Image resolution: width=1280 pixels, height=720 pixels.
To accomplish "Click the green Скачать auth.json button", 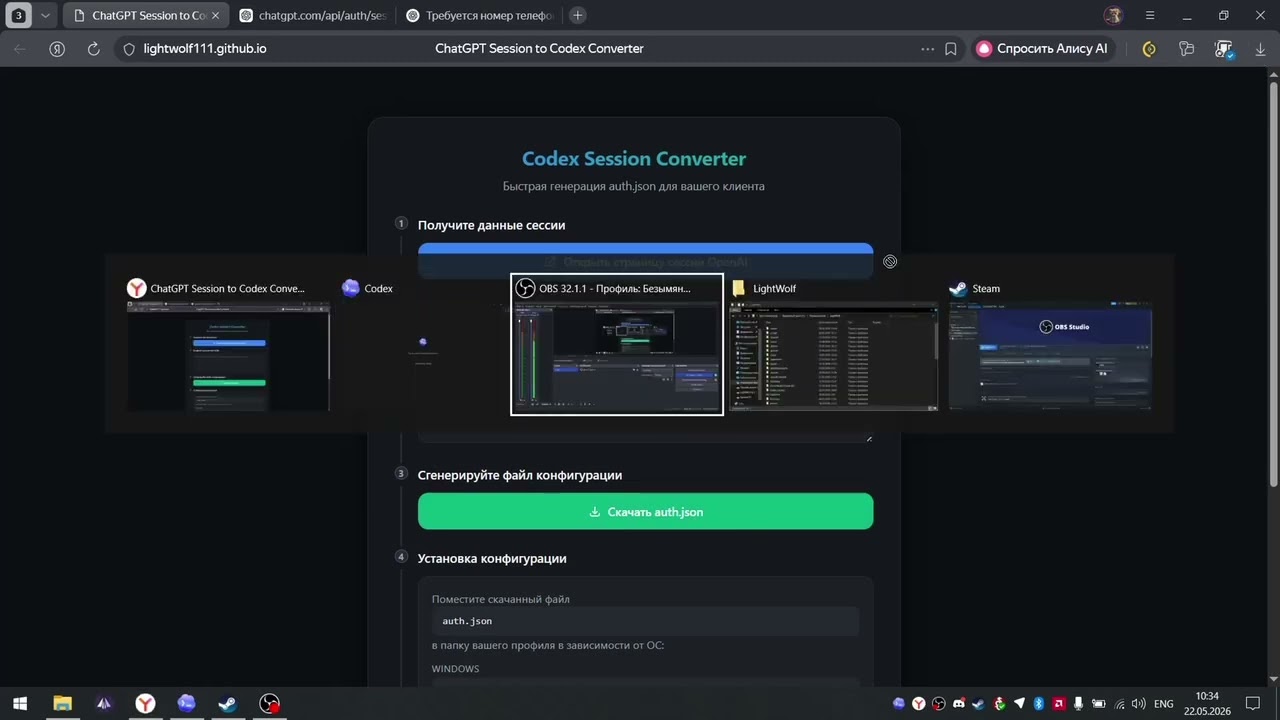I will point(645,512).
